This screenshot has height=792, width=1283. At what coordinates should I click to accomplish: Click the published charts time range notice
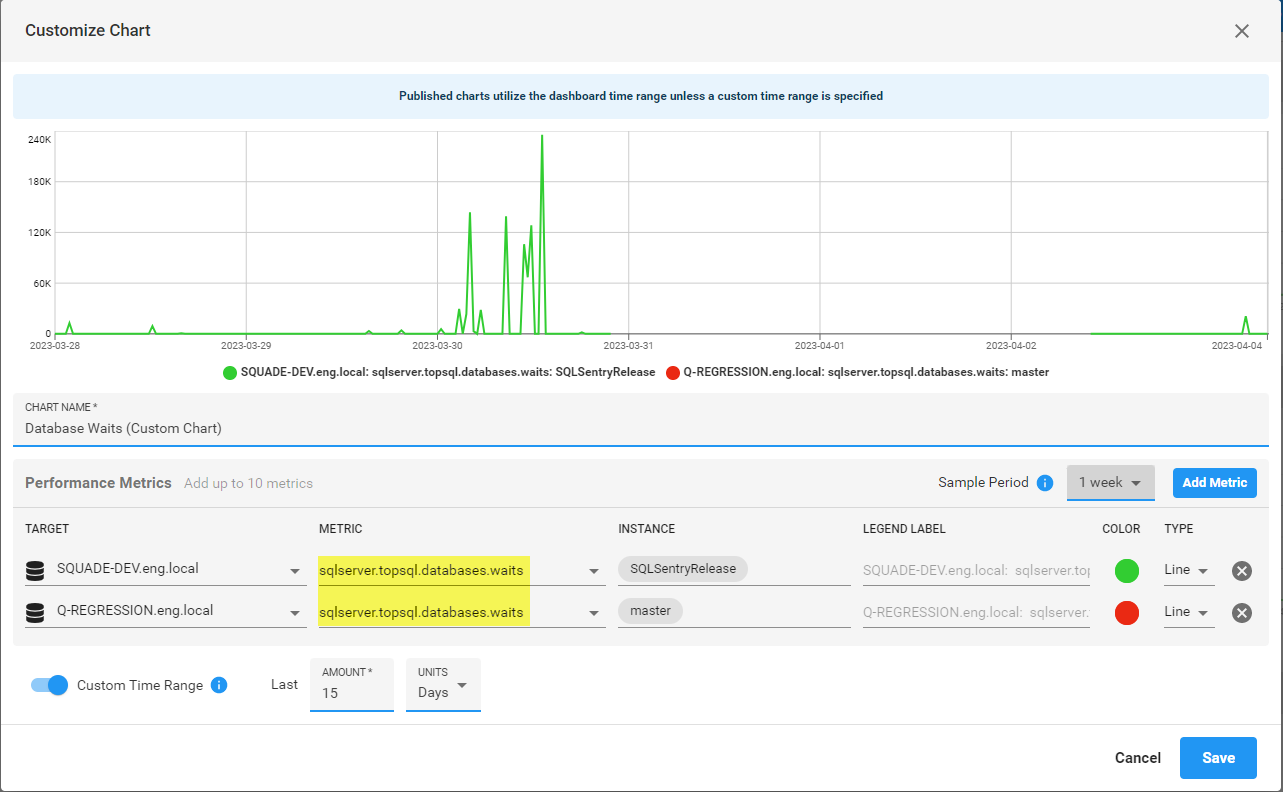[x=641, y=96]
